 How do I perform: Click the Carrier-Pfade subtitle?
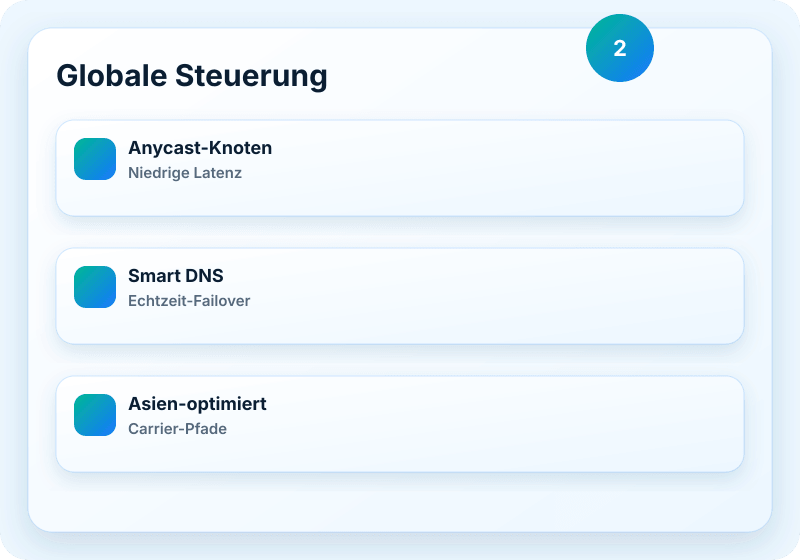point(177,429)
